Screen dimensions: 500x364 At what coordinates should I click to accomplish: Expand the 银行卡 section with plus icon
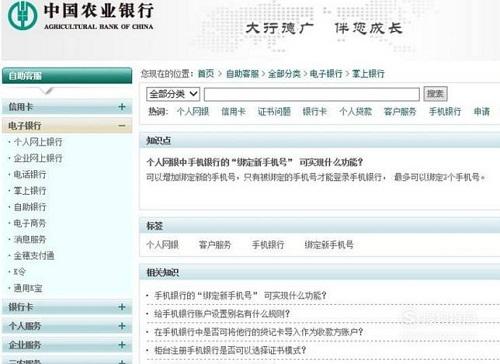[122, 307]
